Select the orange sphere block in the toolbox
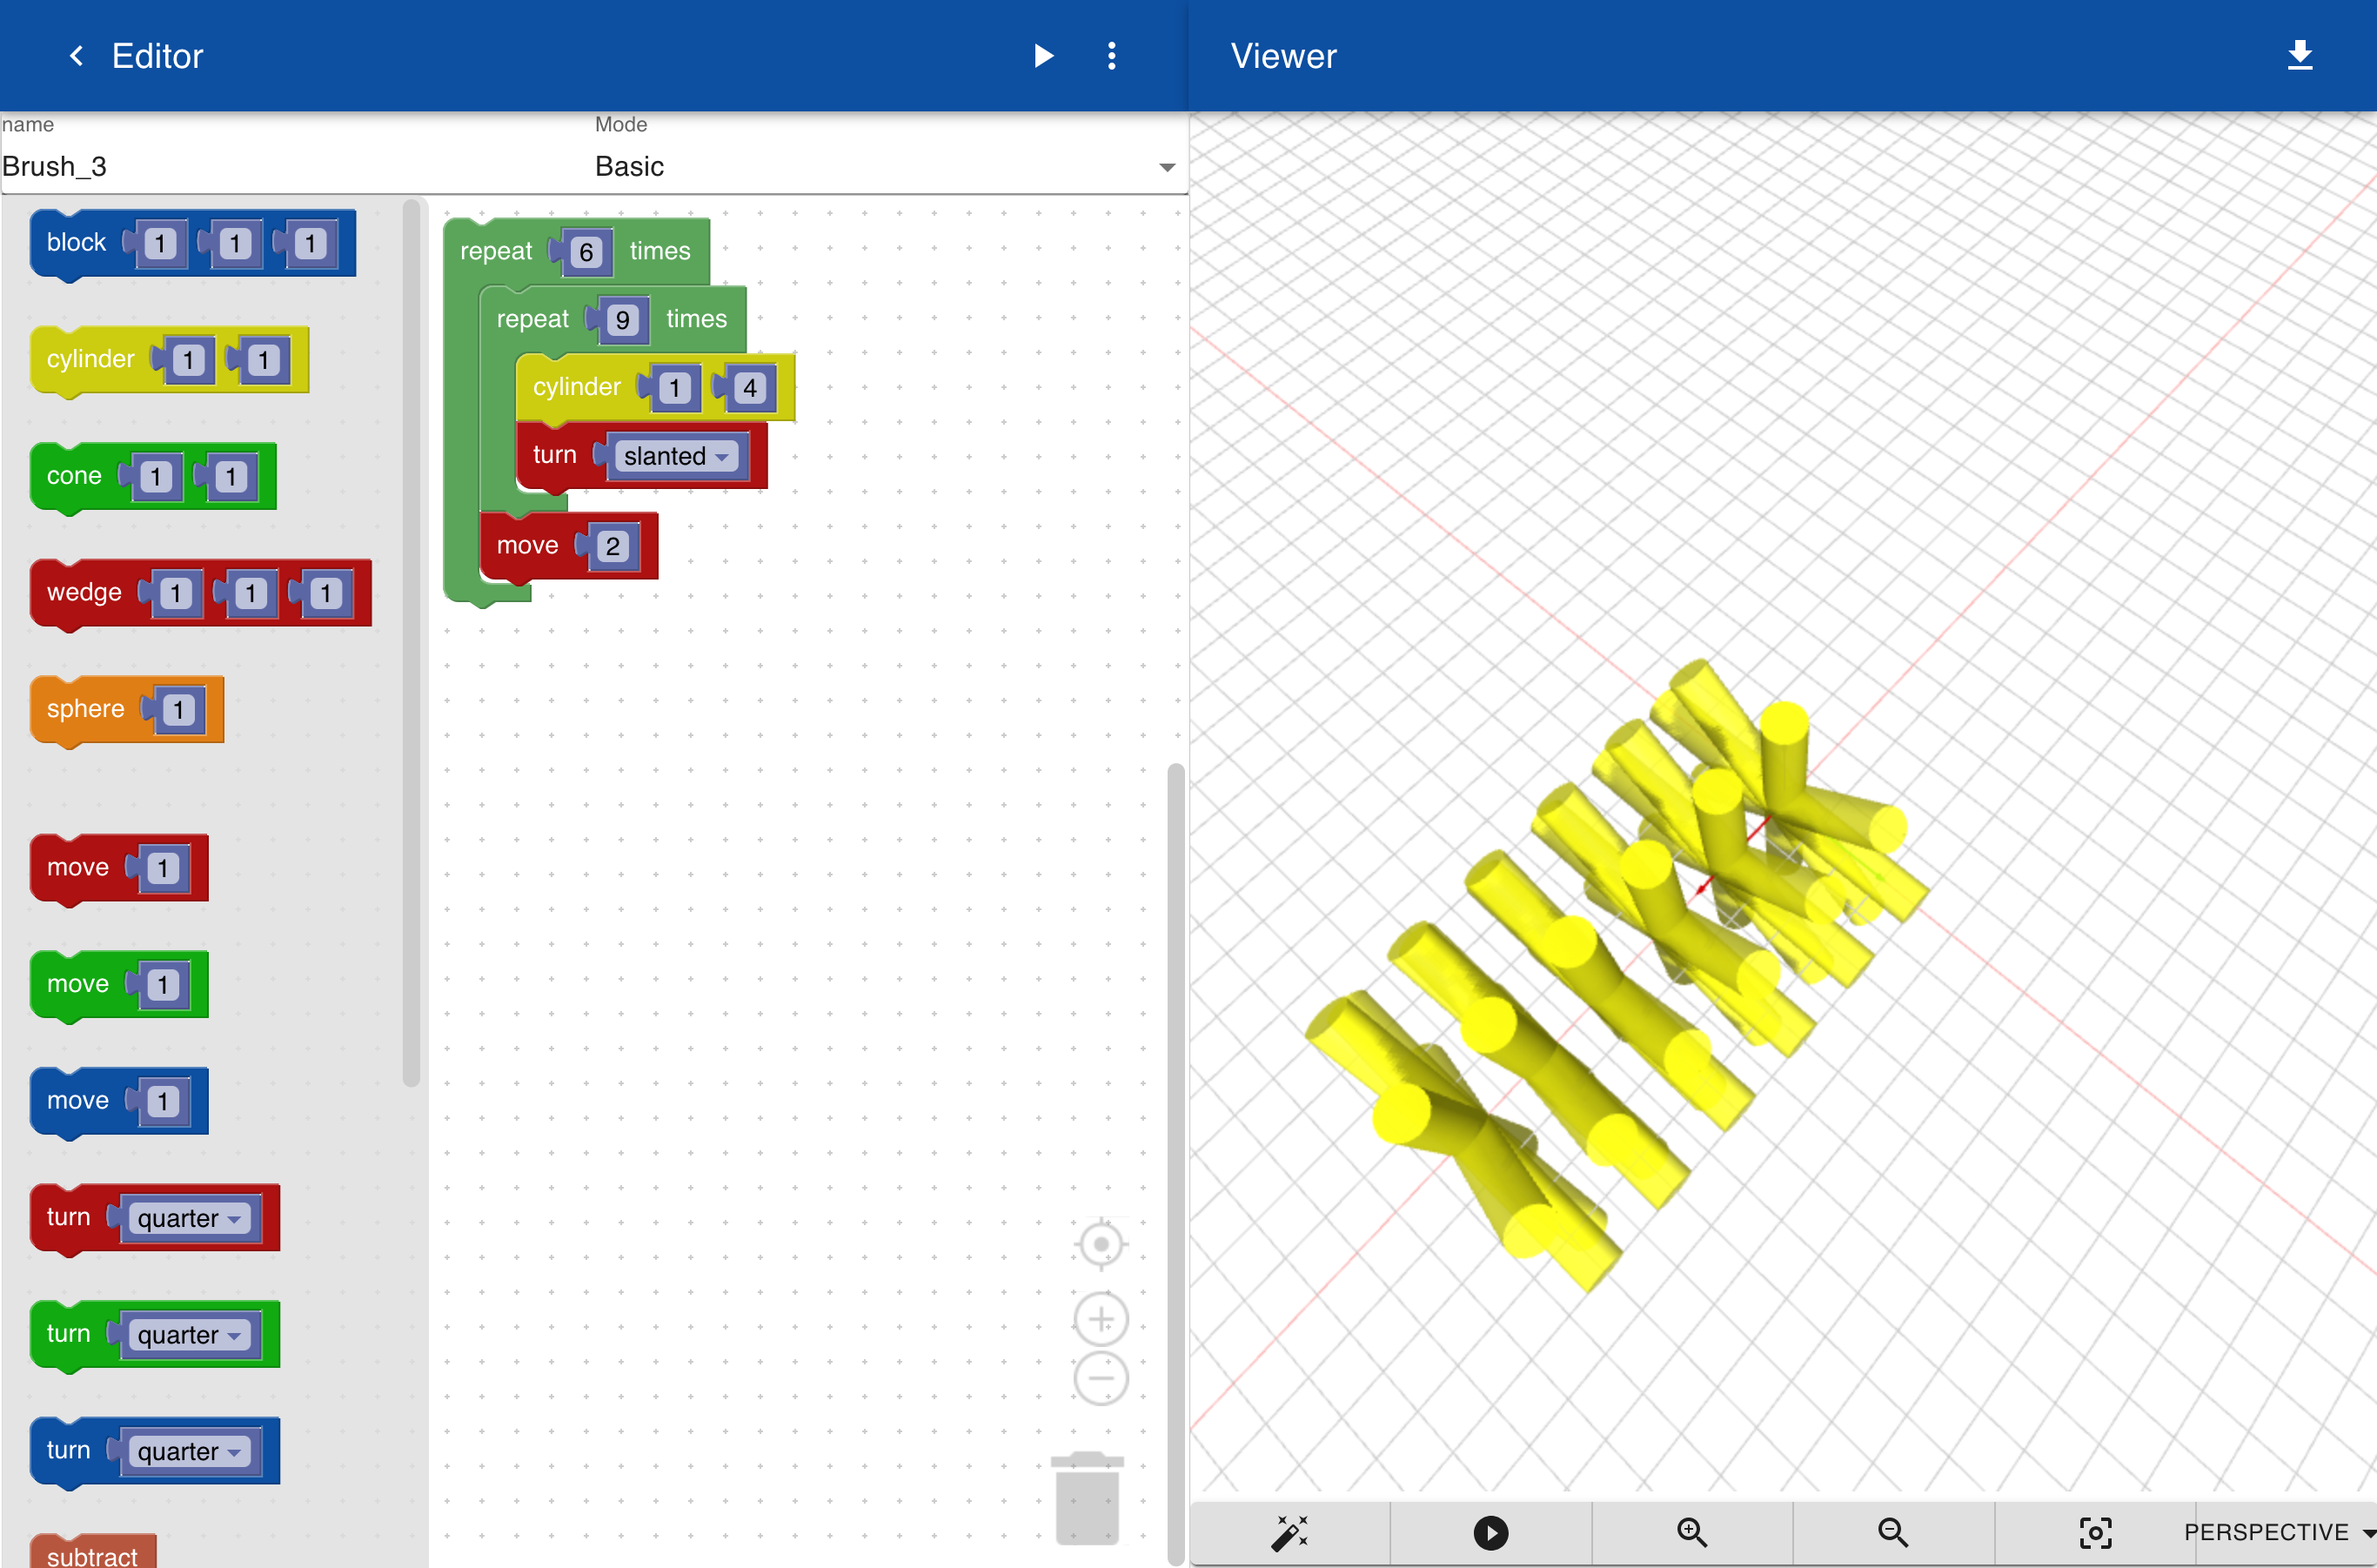This screenshot has width=2377, height=1568. click(x=85, y=709)
